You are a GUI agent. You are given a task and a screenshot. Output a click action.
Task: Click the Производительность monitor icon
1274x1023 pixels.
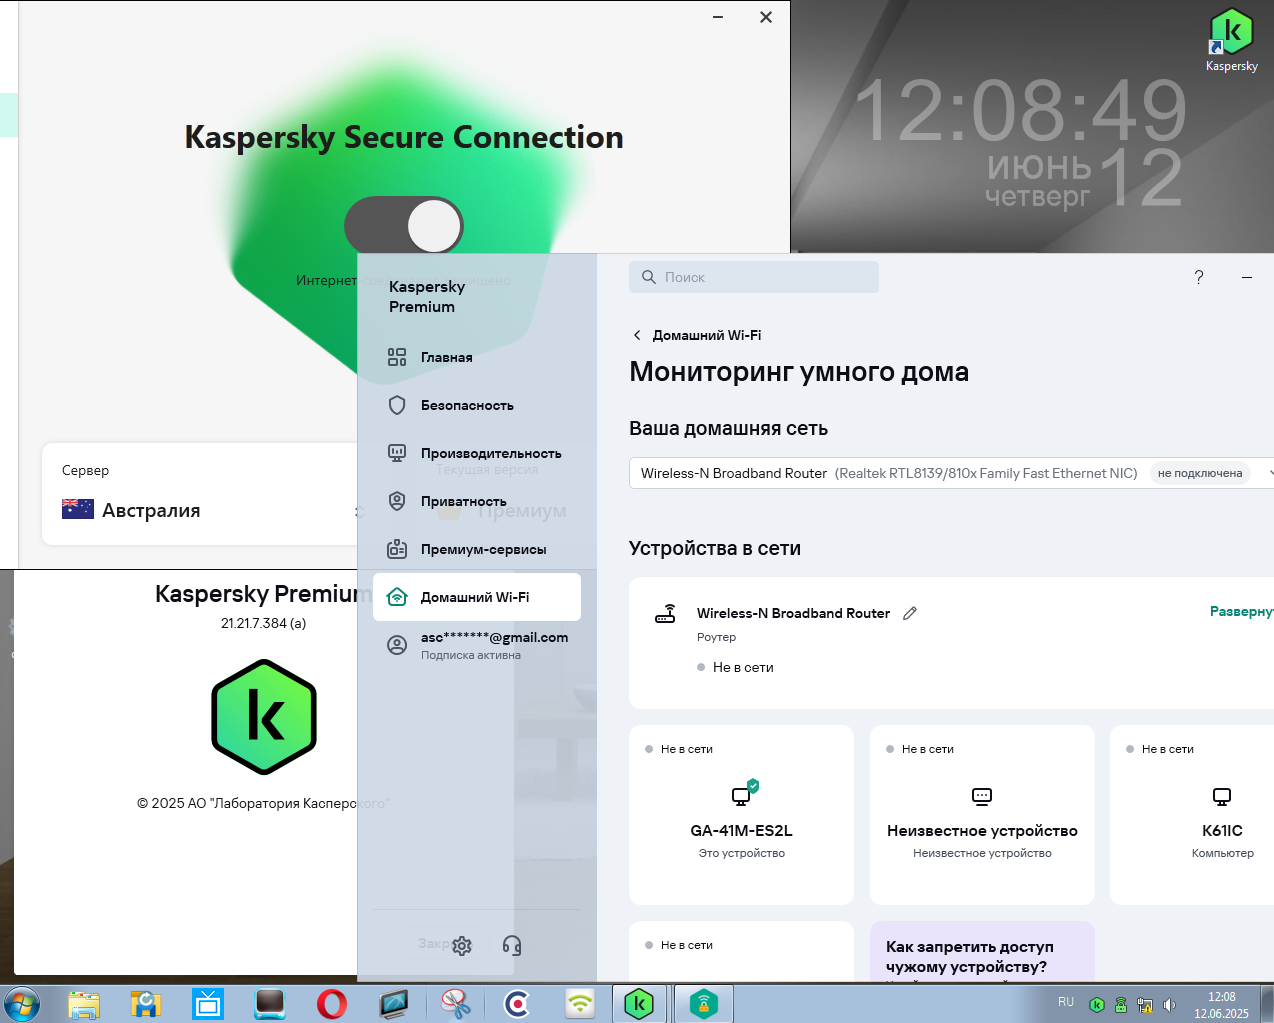point(397,453)
